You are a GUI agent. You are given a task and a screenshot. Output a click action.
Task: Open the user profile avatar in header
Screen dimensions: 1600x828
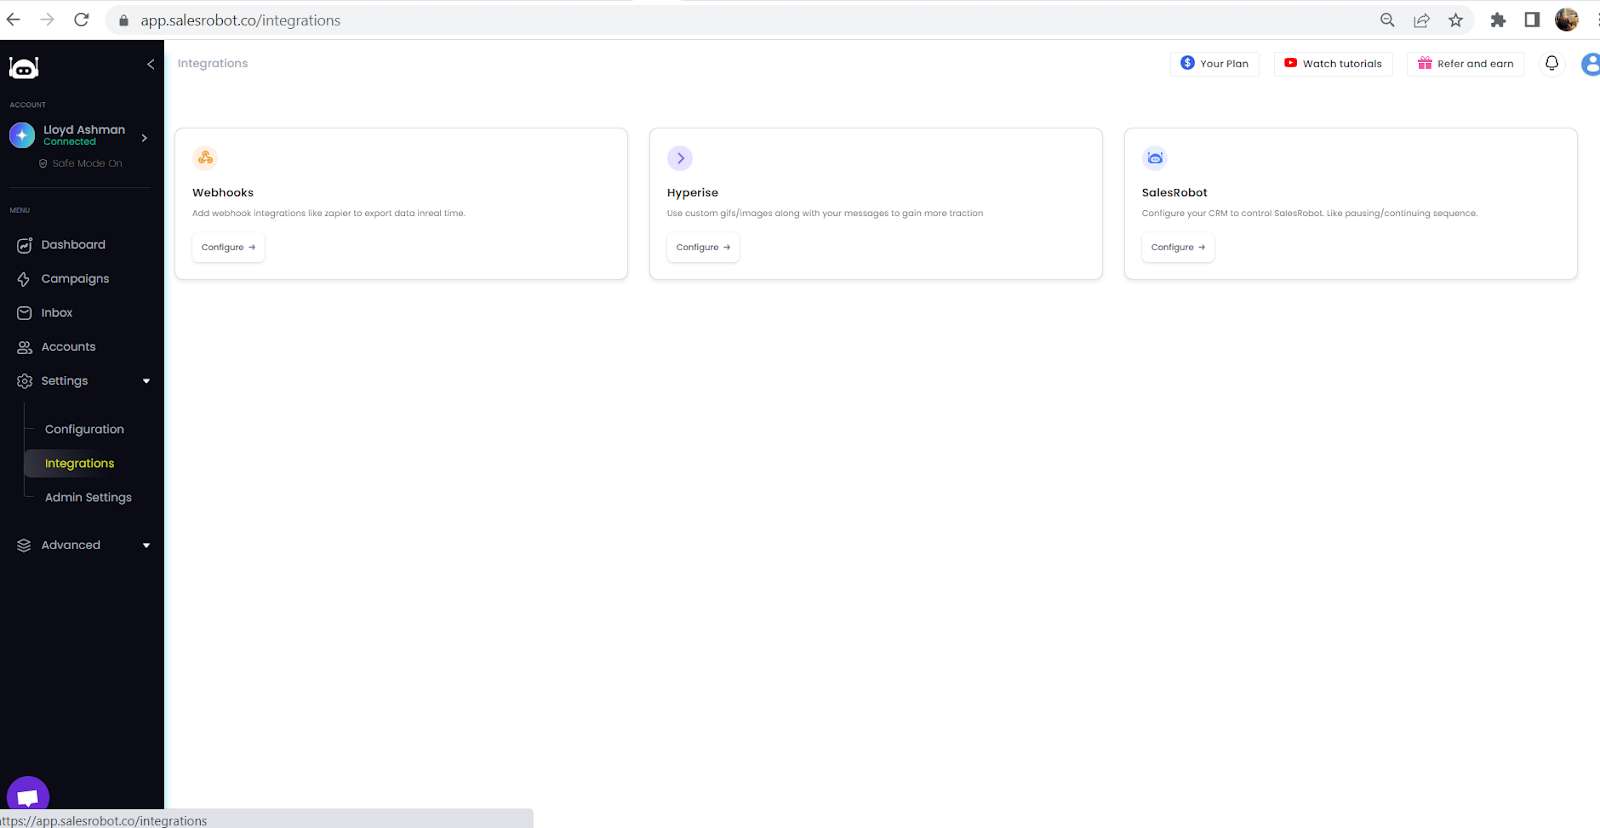coord(1591,64)
